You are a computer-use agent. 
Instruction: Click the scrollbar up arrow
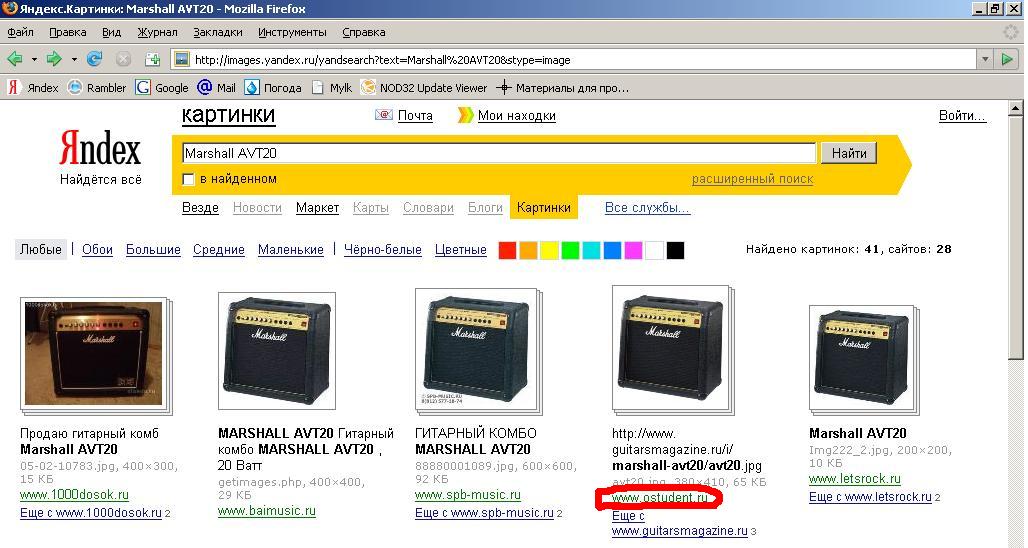click(x=1016, y=109)
